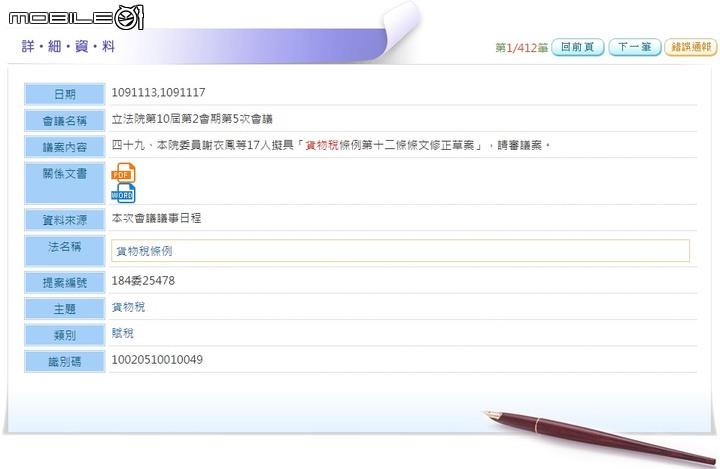Click the 議案內容 field label
Screen dimensions: 720x469
point(65,147)
